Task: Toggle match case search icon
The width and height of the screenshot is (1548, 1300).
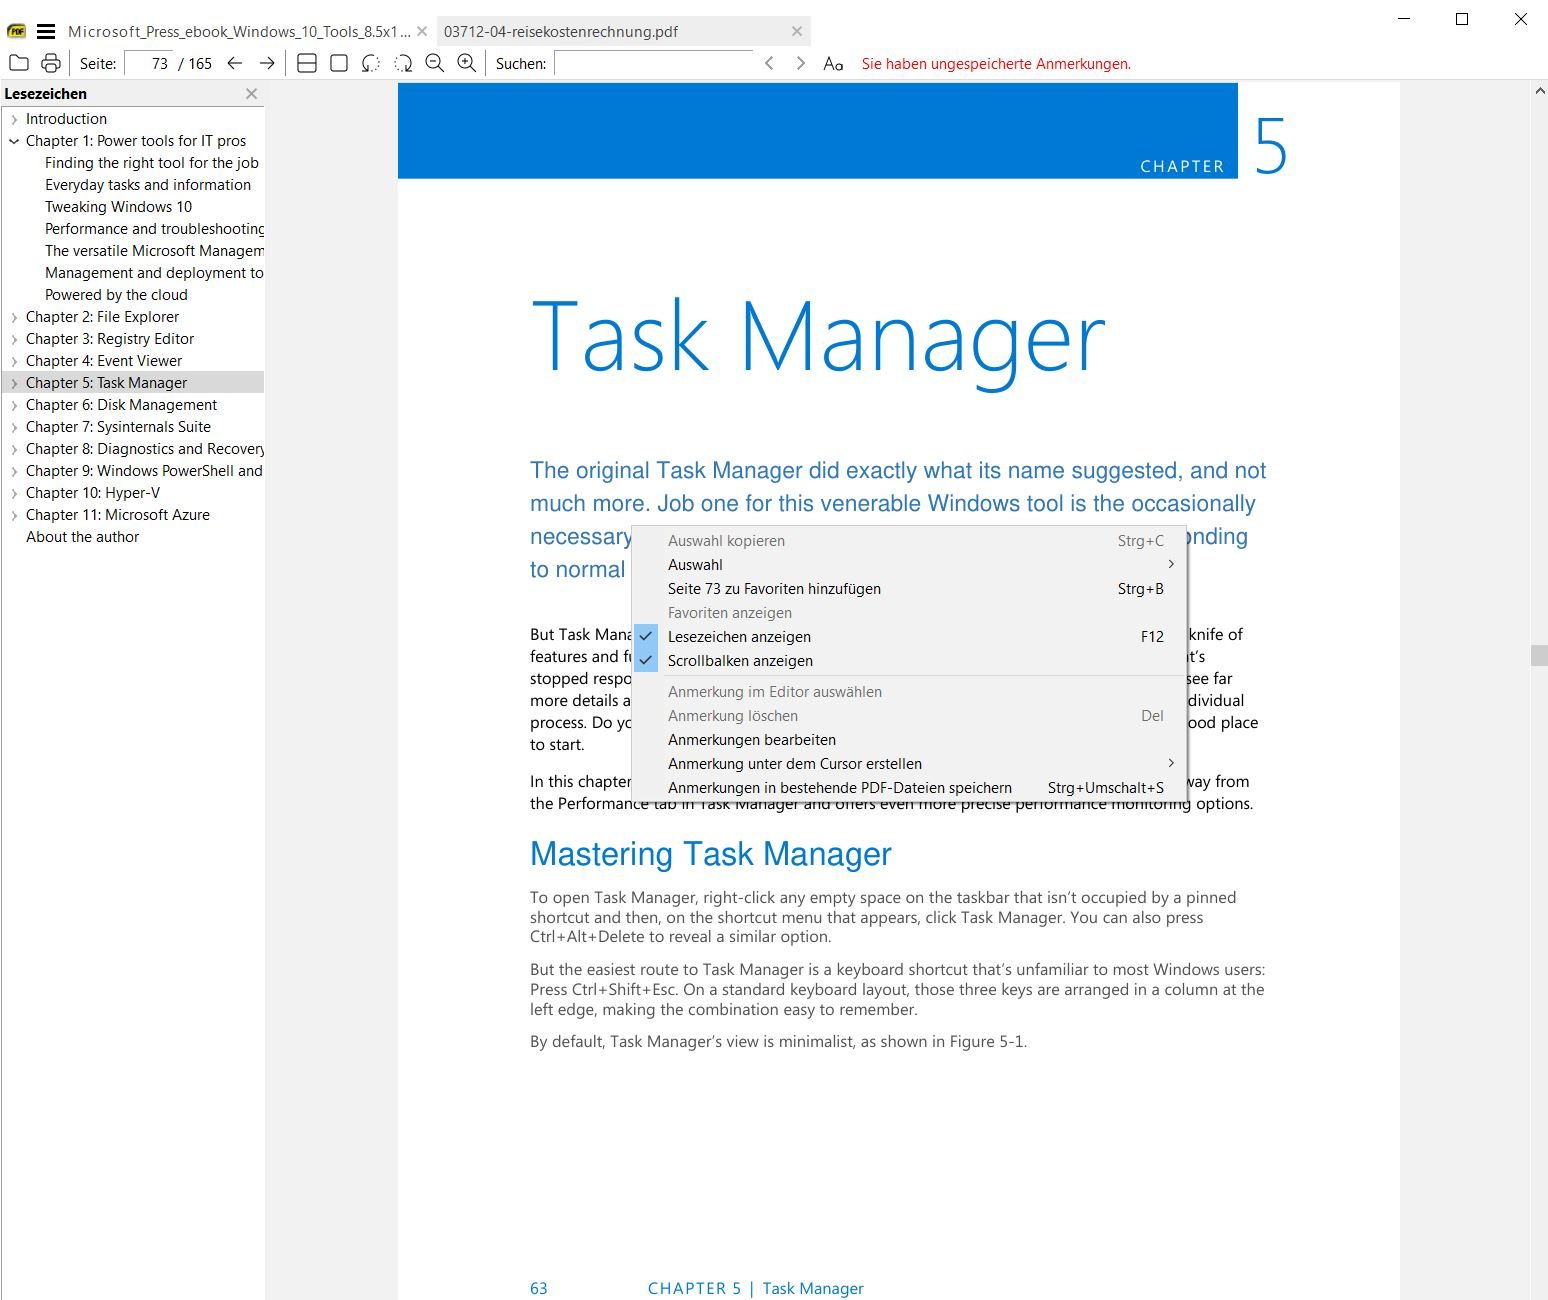Action: pyautogui.click(x=833, y=63)
